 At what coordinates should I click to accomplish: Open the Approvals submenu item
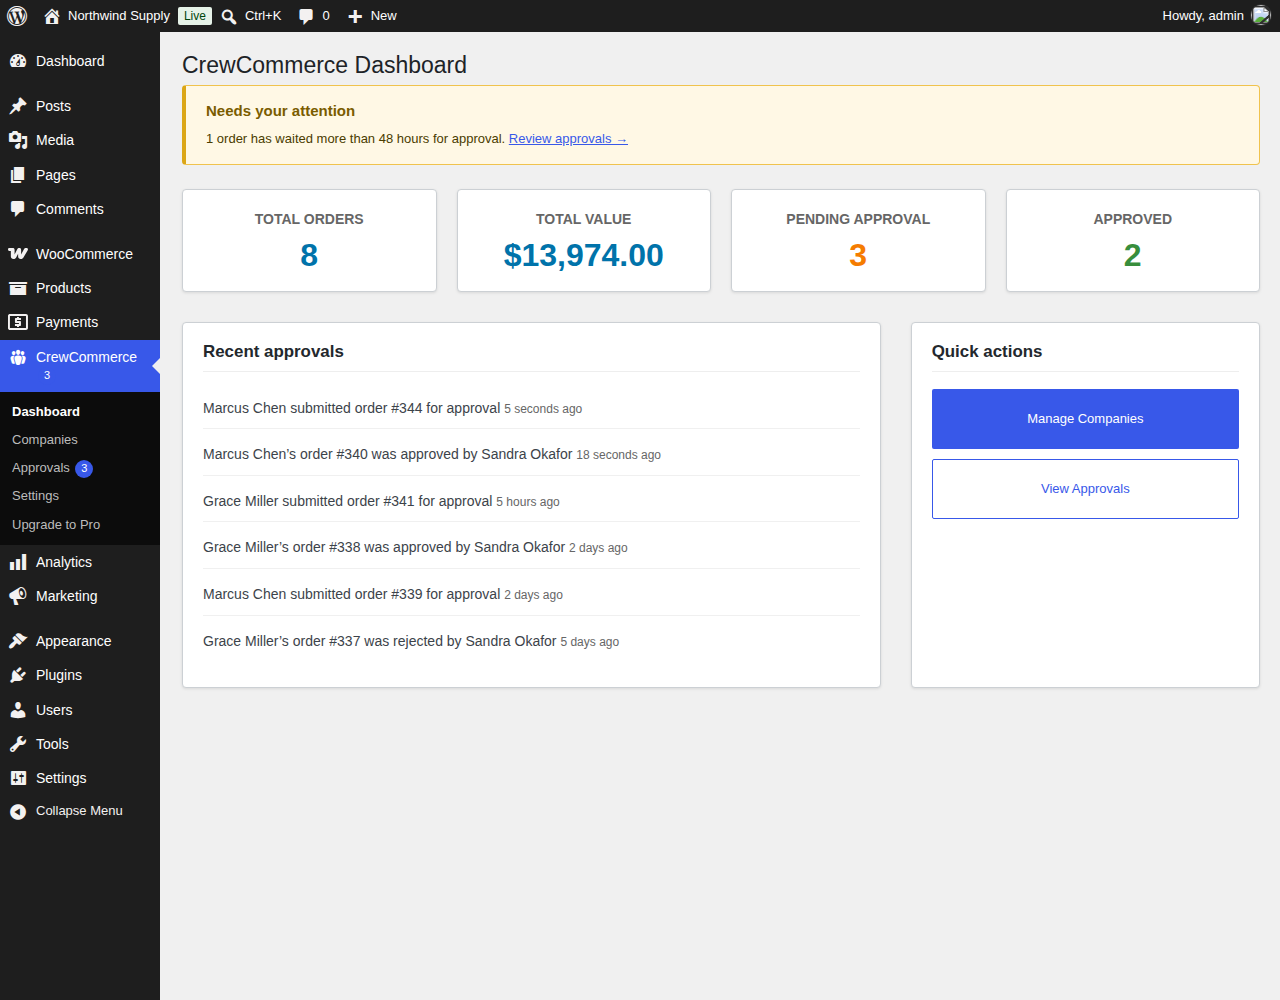(41, 468)
